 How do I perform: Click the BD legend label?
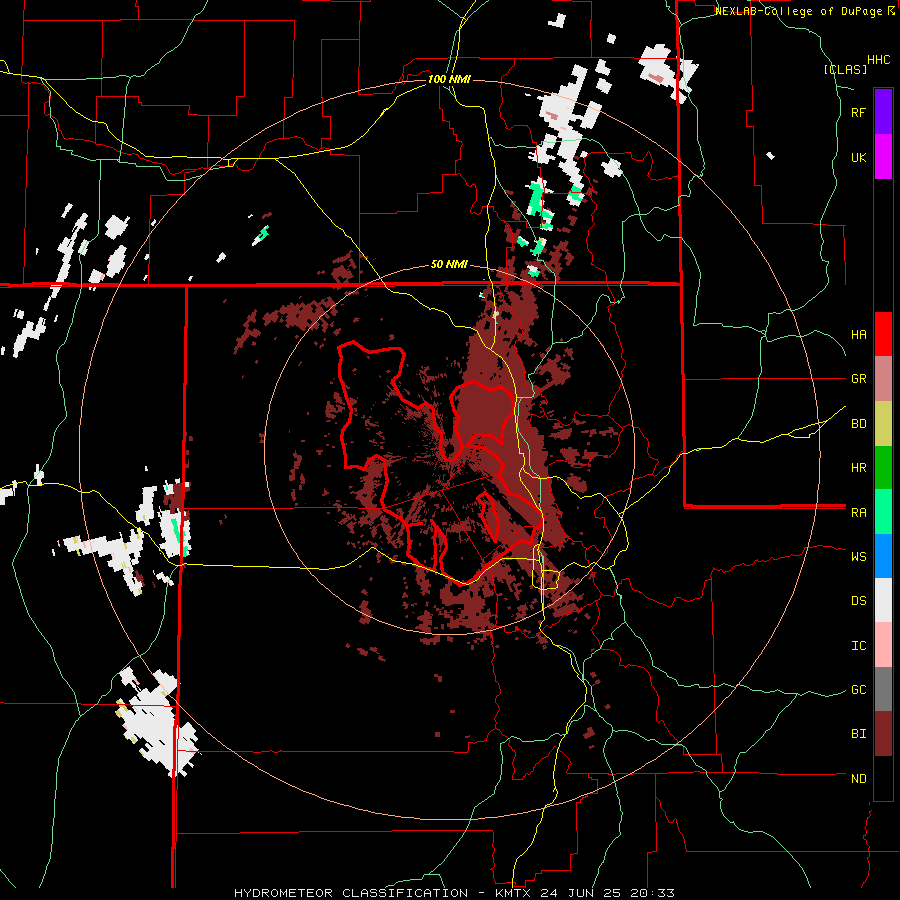[x=858, y=424]
